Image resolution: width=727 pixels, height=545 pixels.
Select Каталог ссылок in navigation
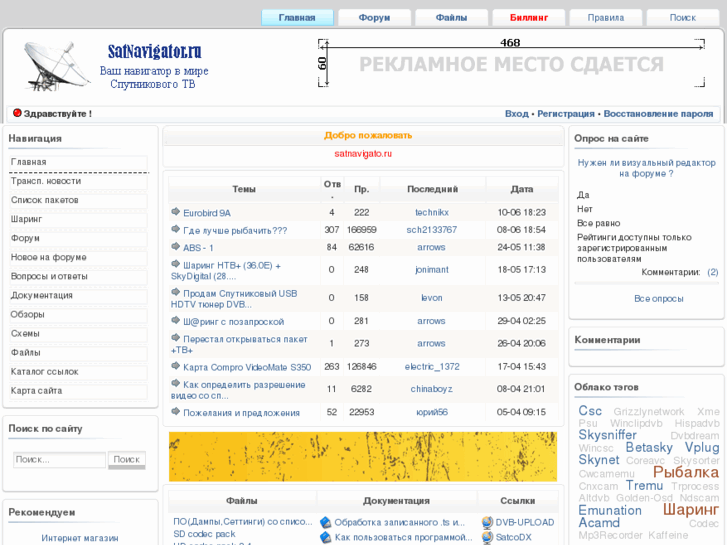click(78, 372)
